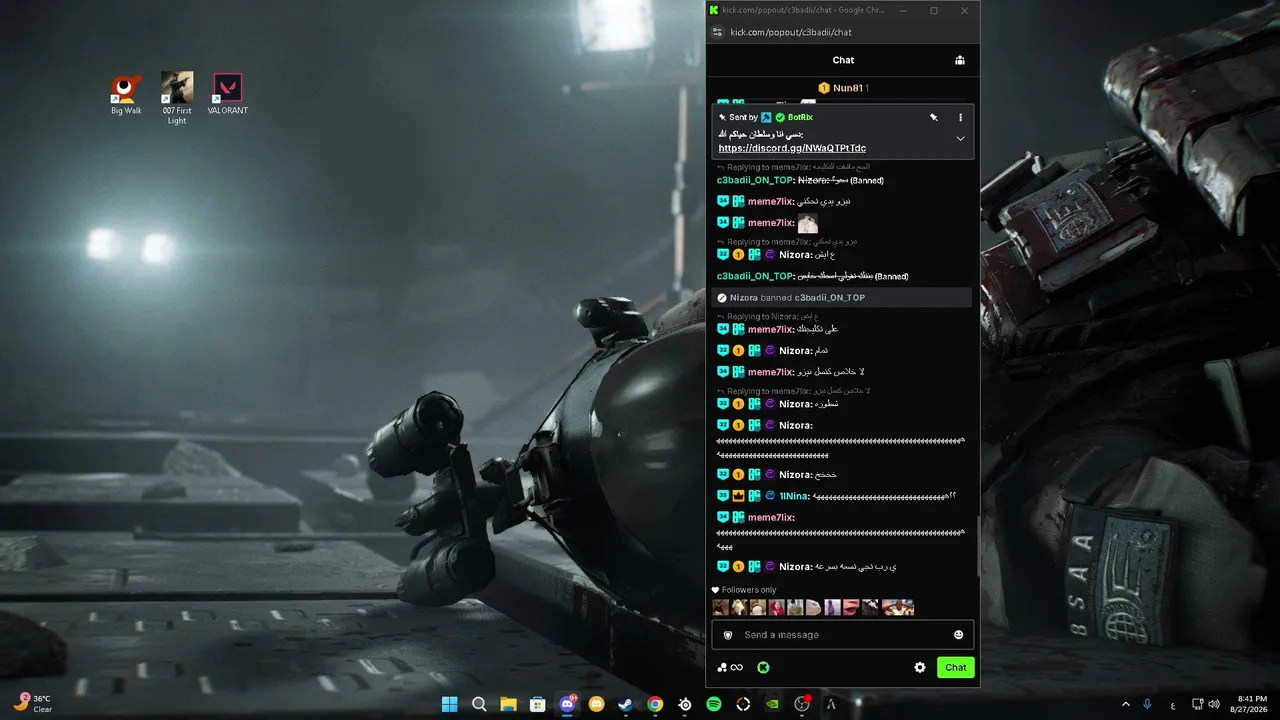Open the NVIDIA app from the taskbar

click(x=773, y=704)
